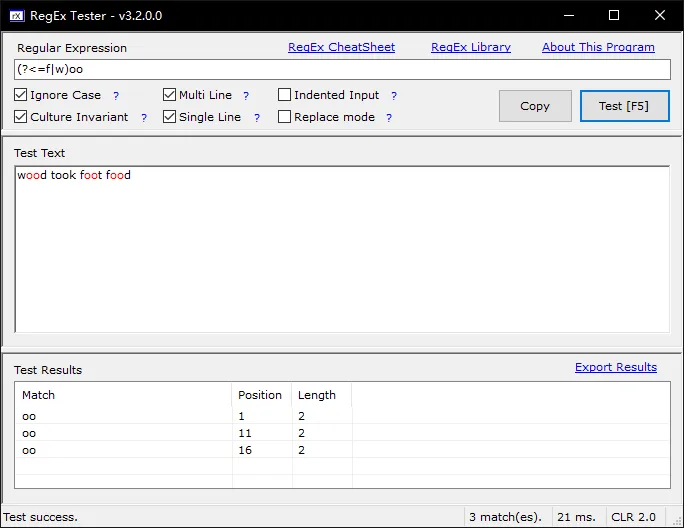Image resolution: width=684 pixels, height=528 pixels.
Task: Click inside the Test Text area
Action: click(342, 250)
